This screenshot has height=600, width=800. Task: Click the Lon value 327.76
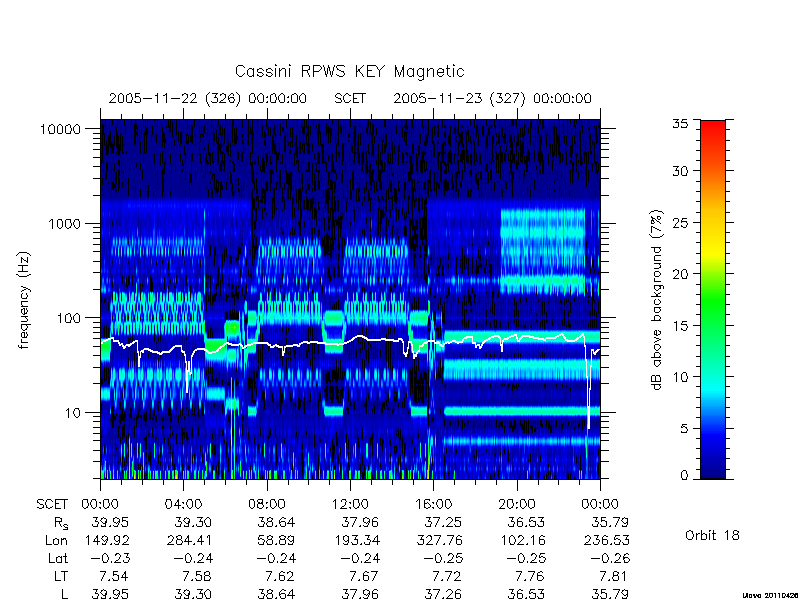tap(439, 540)
